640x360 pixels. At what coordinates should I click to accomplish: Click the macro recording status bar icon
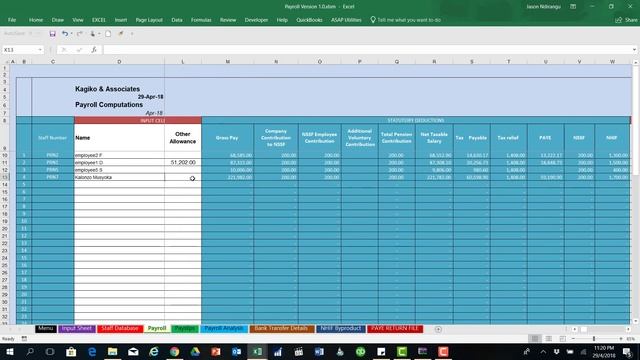(24, 339)
